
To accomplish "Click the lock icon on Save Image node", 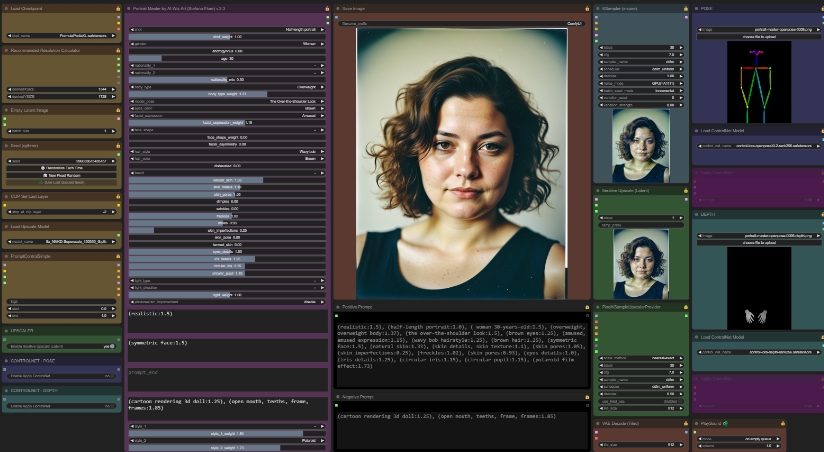I will 585,8.
